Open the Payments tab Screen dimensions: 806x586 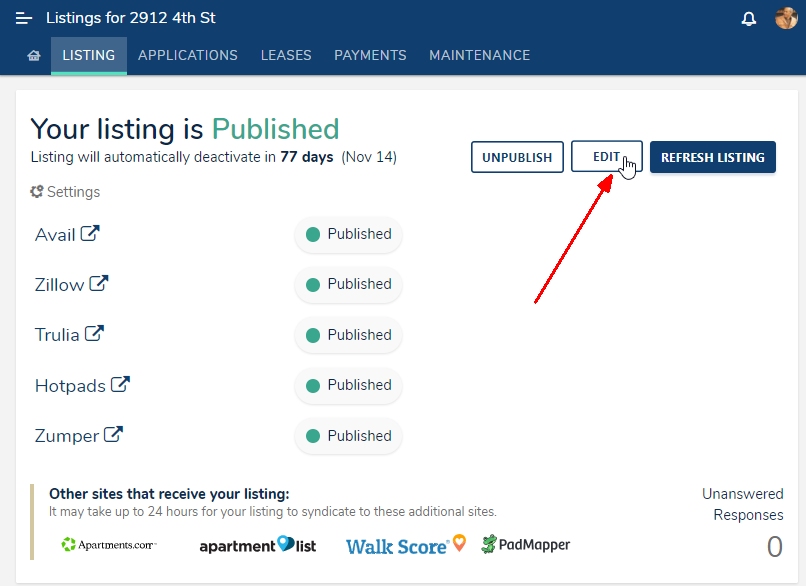click(370, 56)
